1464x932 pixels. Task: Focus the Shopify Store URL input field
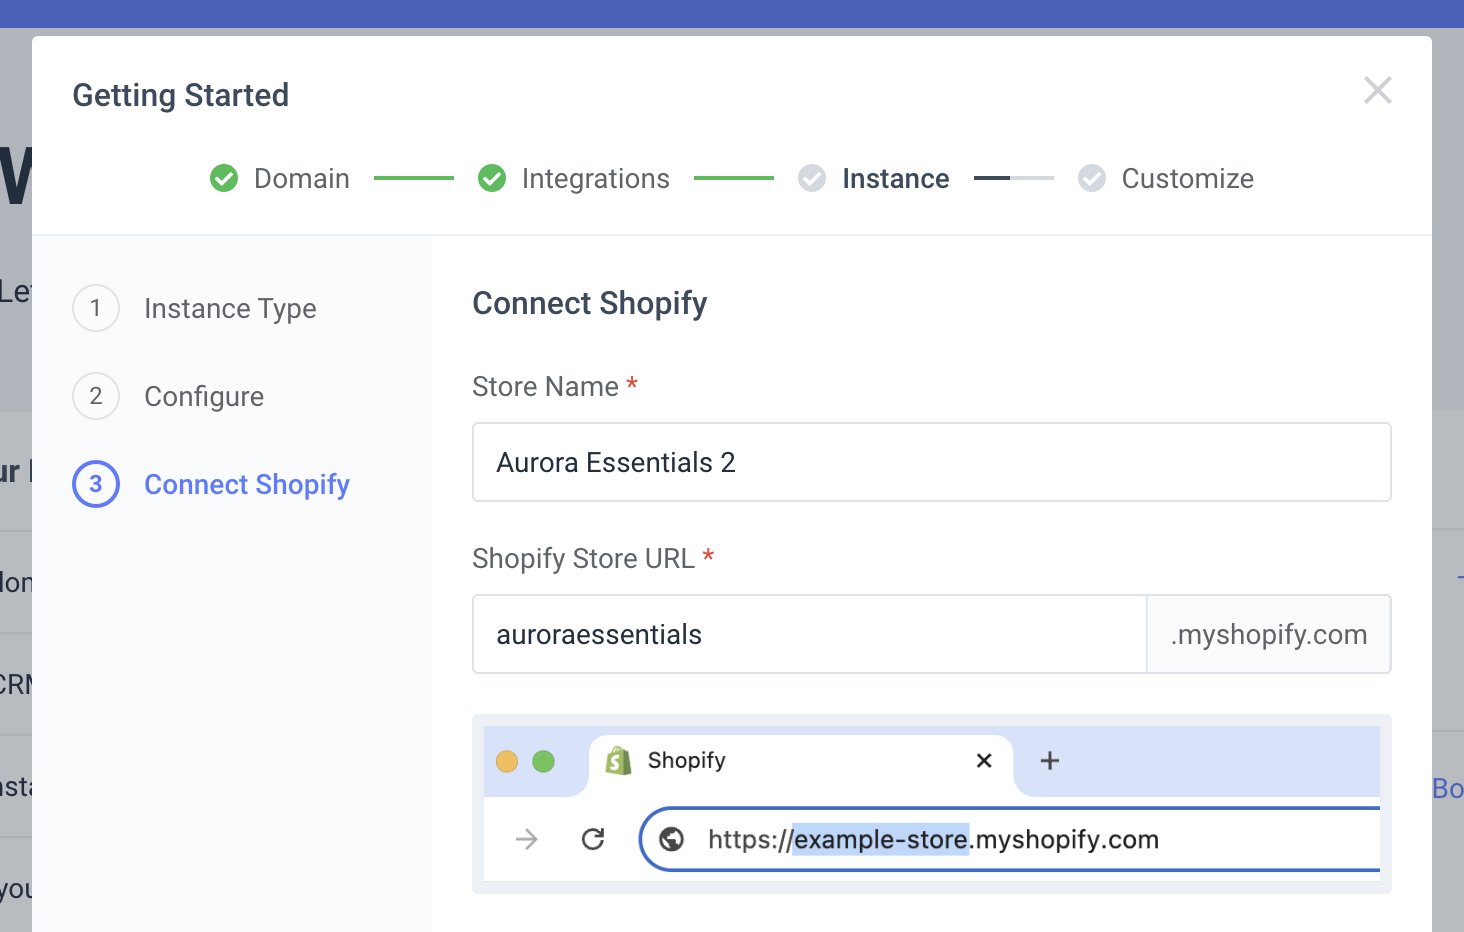(810, 634)
